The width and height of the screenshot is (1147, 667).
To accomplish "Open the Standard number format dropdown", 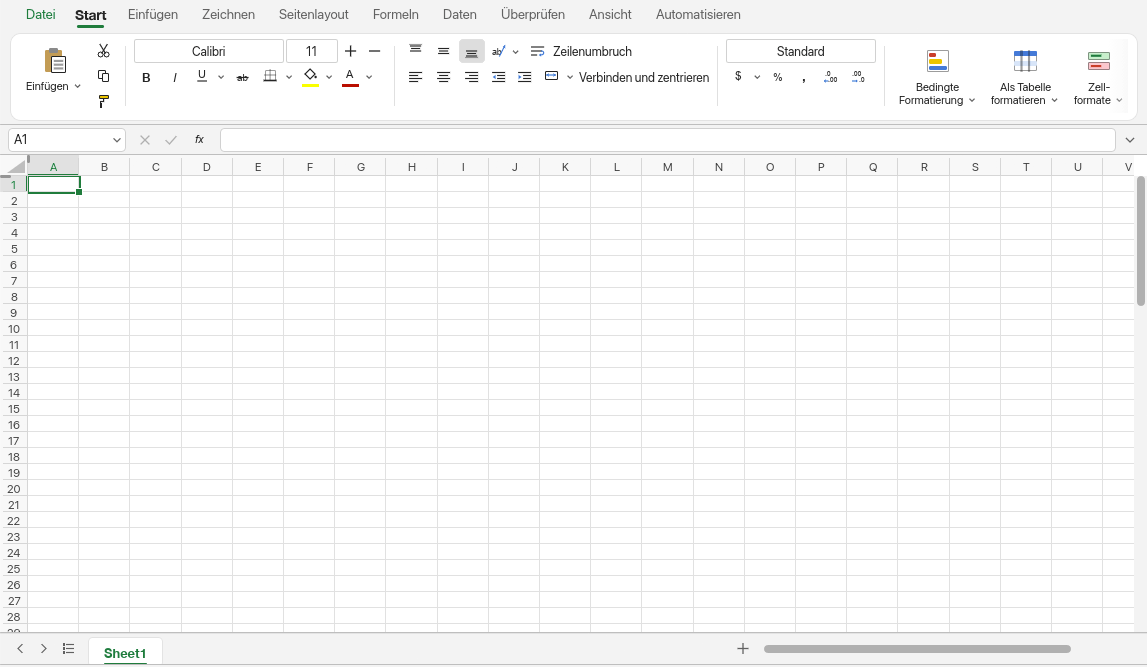I will [x=800, y=51].
